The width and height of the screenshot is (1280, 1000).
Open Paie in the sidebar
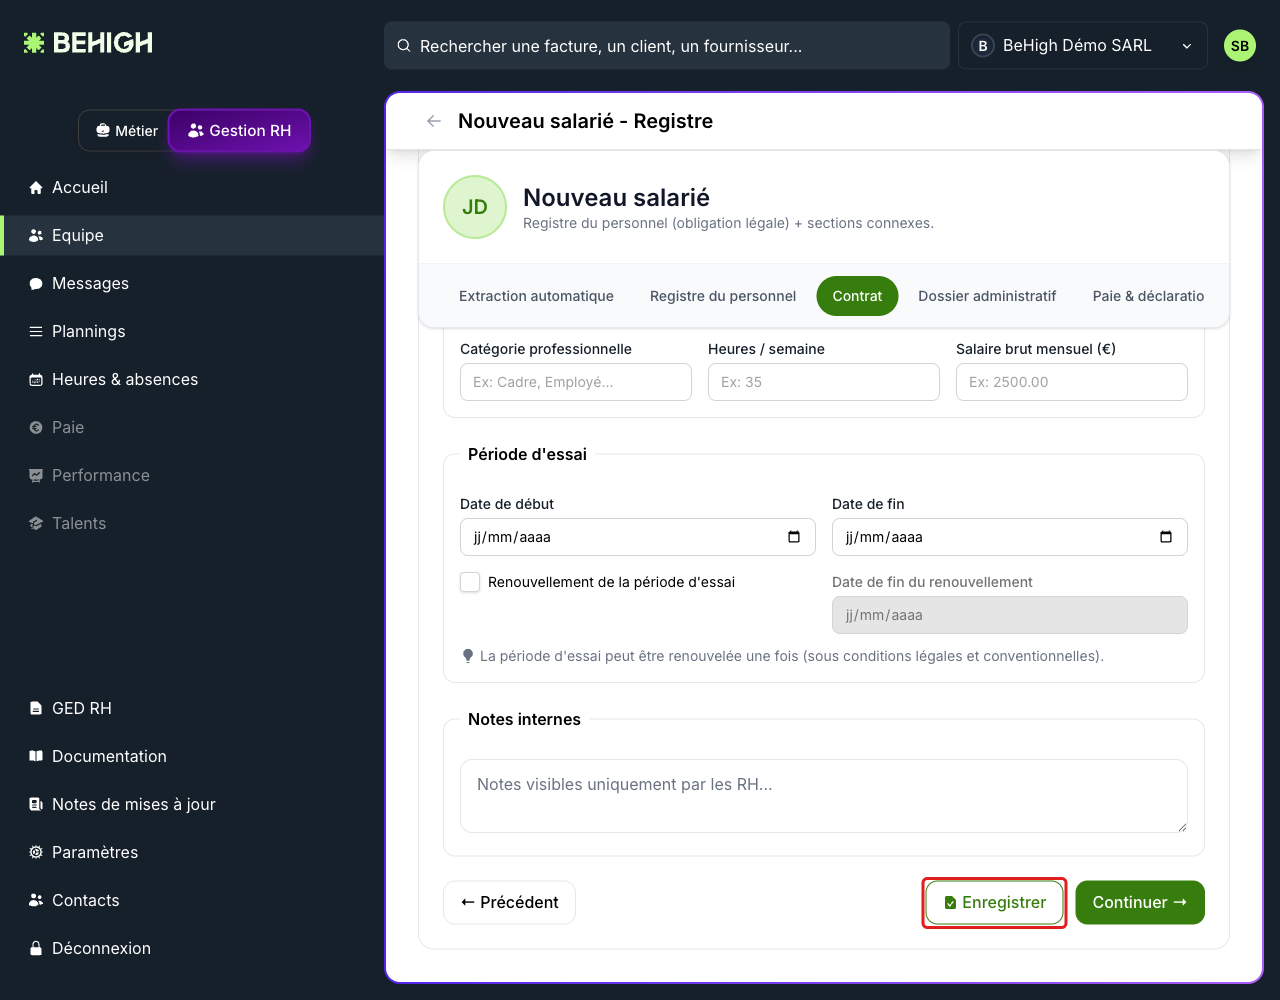[x=192, y=427]
